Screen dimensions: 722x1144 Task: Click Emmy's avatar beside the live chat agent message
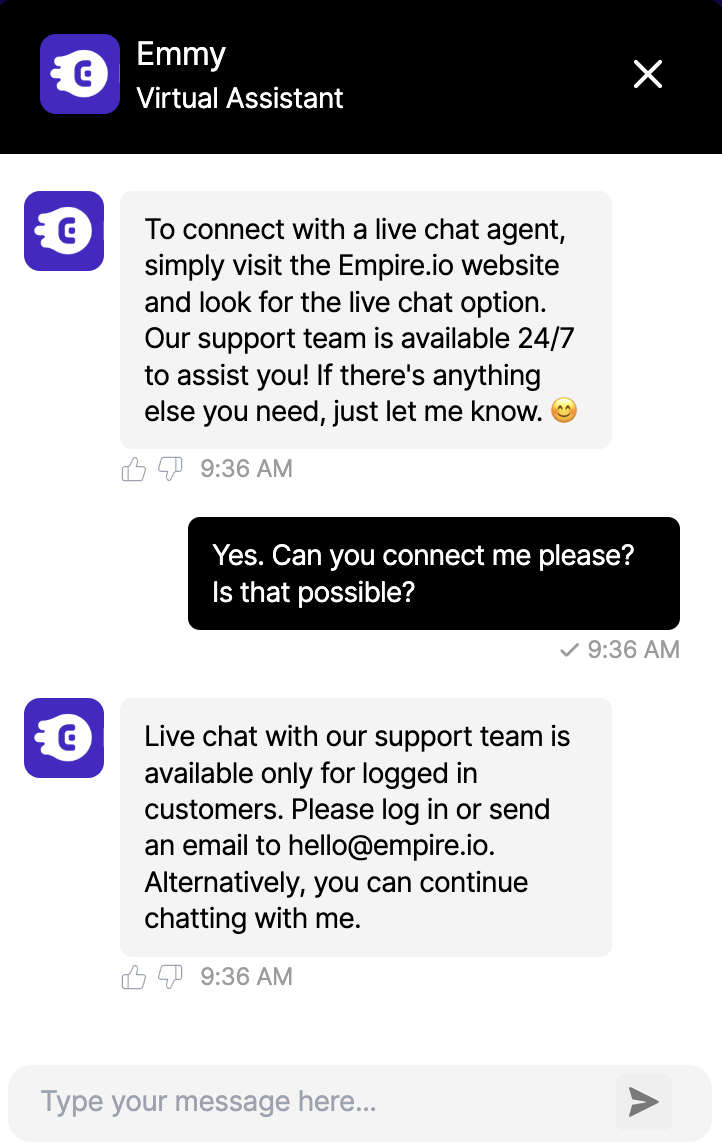point(64,231)
